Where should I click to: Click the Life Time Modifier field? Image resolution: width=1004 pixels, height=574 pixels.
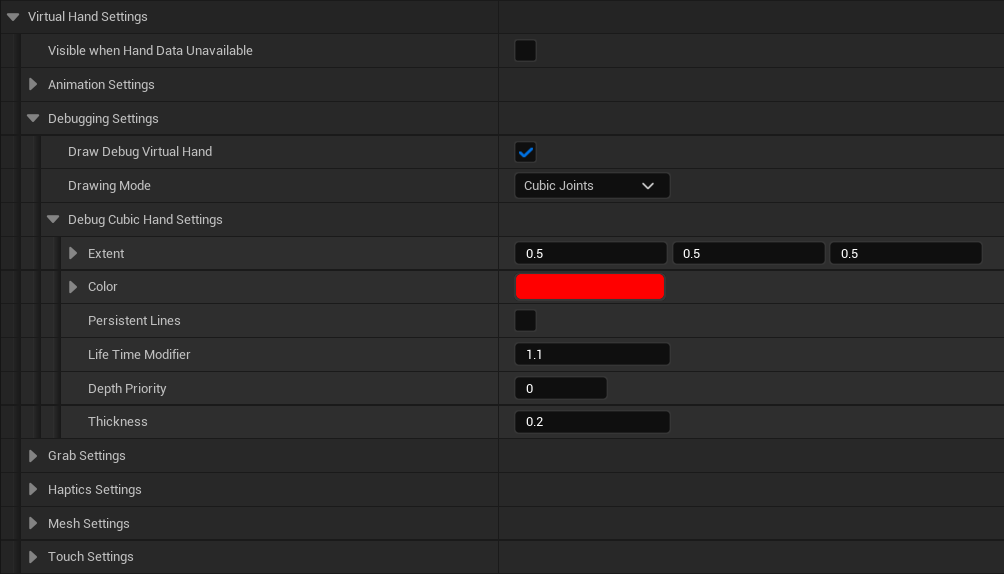coord(592,354)
